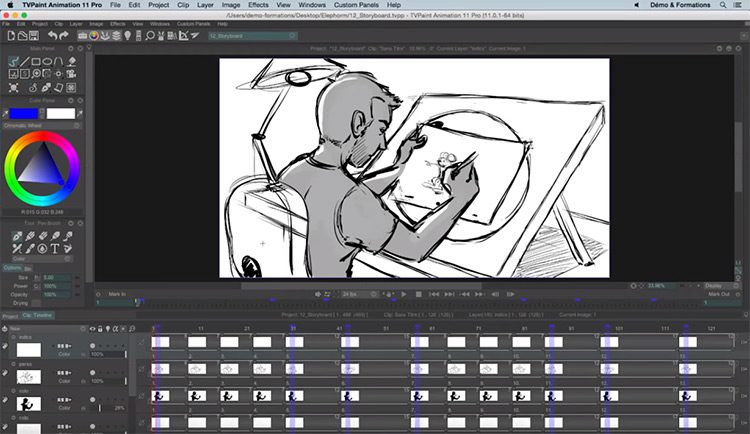Click the redo arrow in toolbar
This screenshot has width=750, height=434.
(64, 36)
